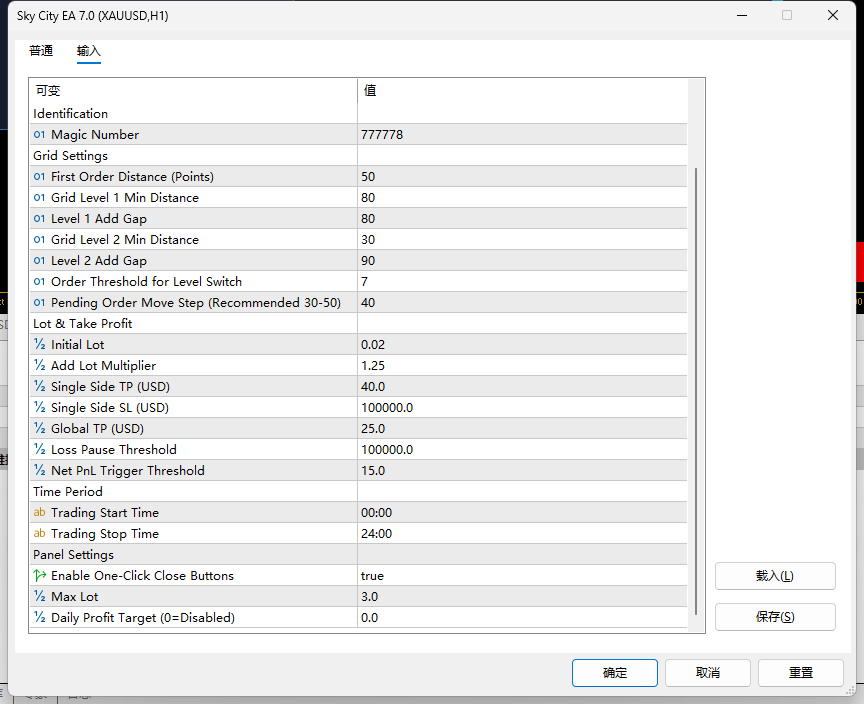
Task: Click the 确定 button to confirm
Action: (x=614, y=673)
